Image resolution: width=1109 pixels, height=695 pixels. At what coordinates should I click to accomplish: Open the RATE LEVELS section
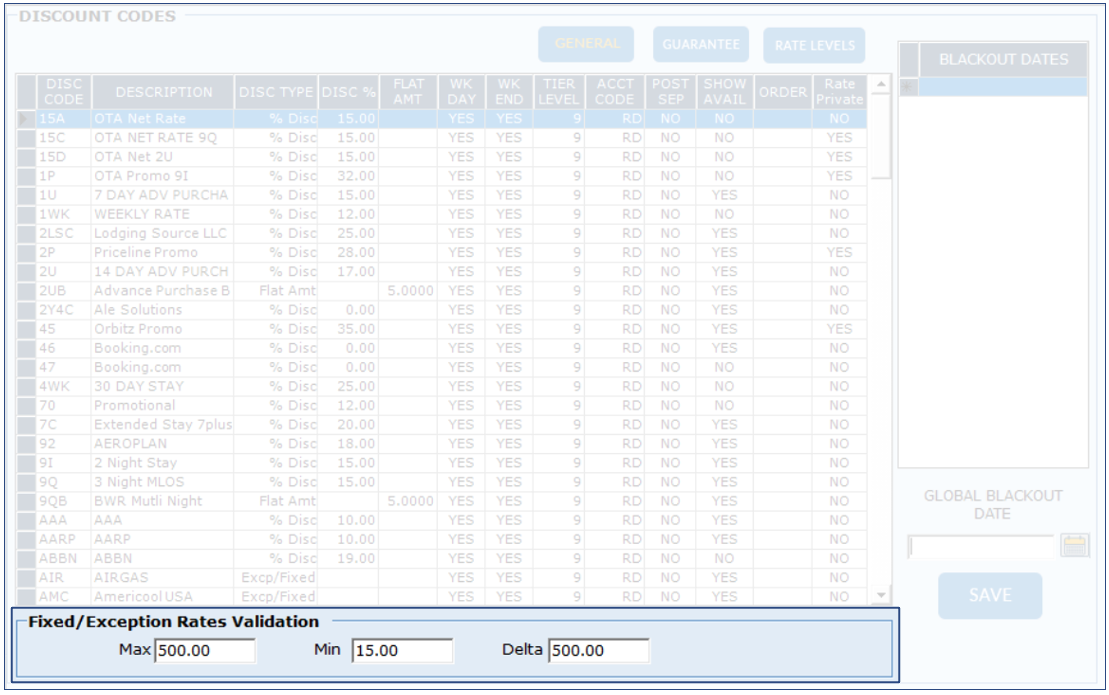tap(815, 45)
